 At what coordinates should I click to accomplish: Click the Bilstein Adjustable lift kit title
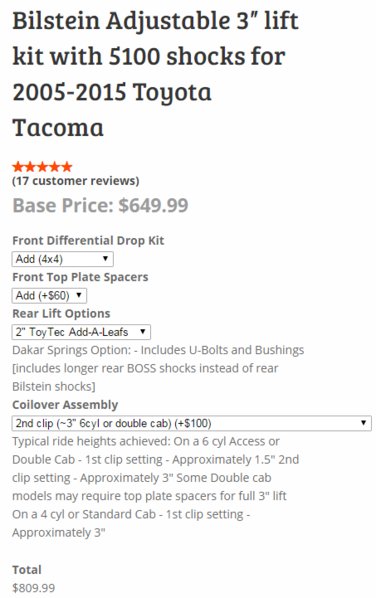[x=155, y=74]
